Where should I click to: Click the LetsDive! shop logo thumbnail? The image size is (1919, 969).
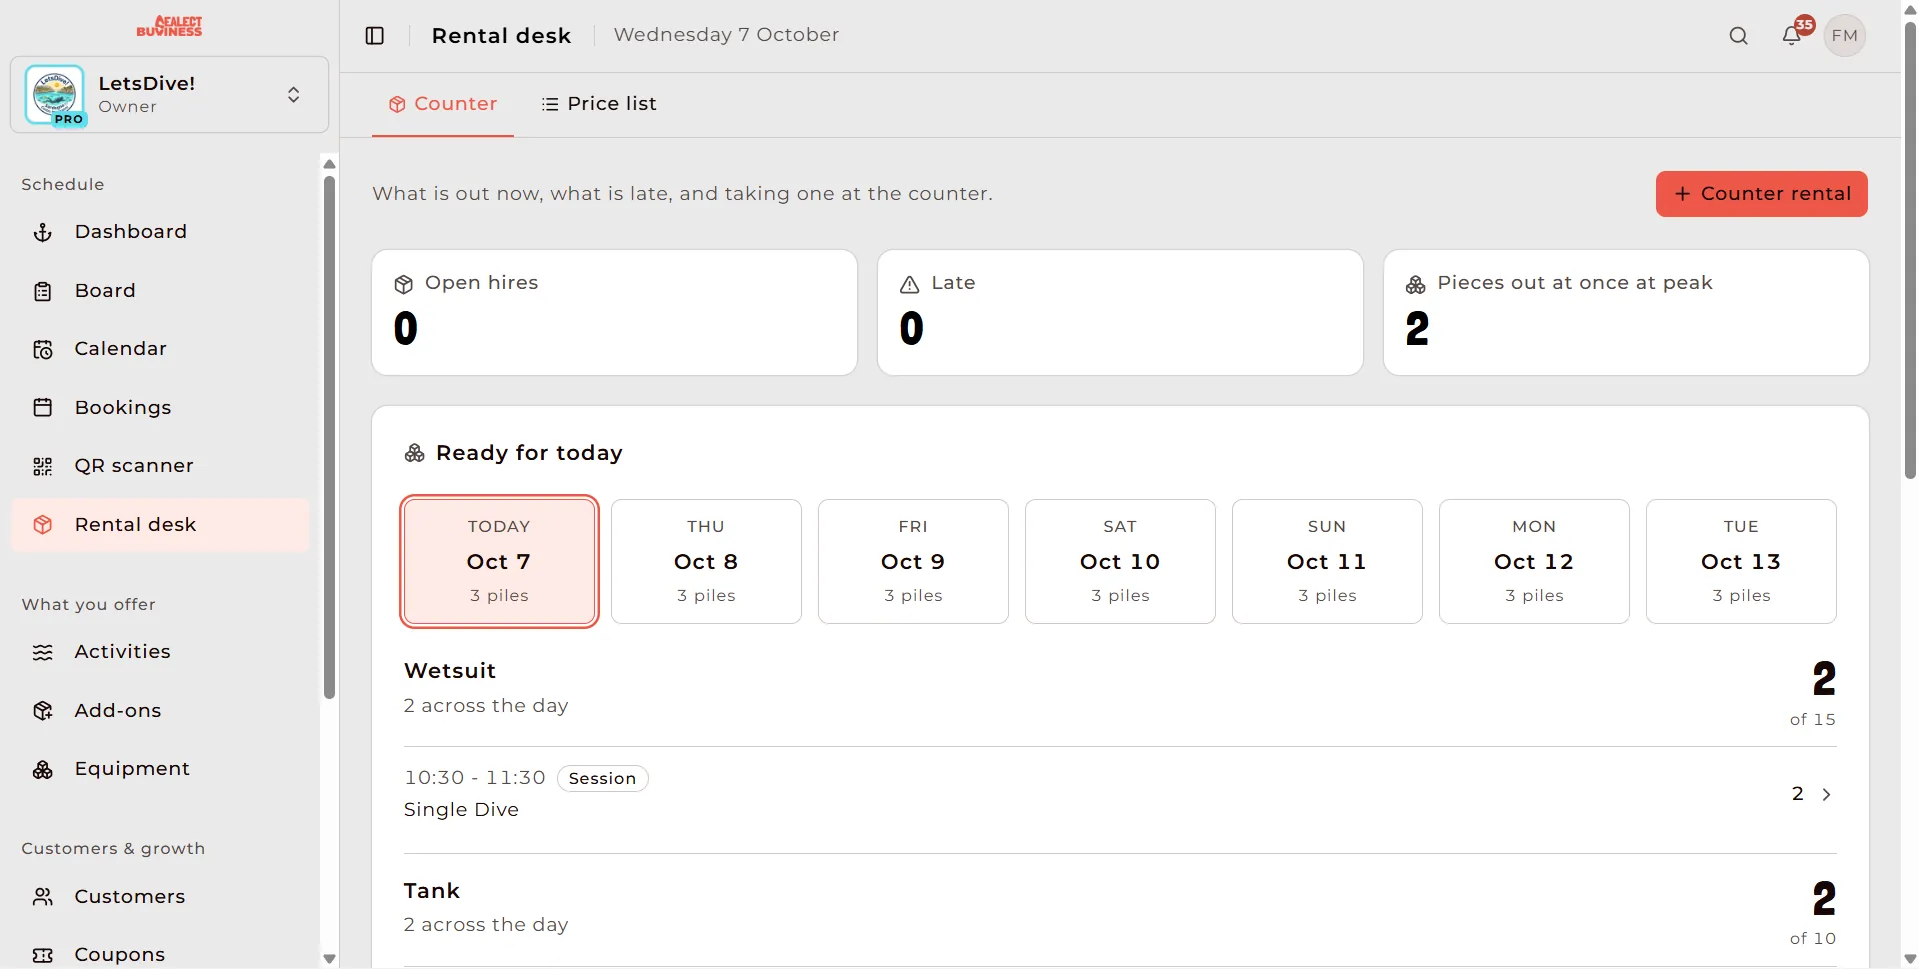[55, 95]
